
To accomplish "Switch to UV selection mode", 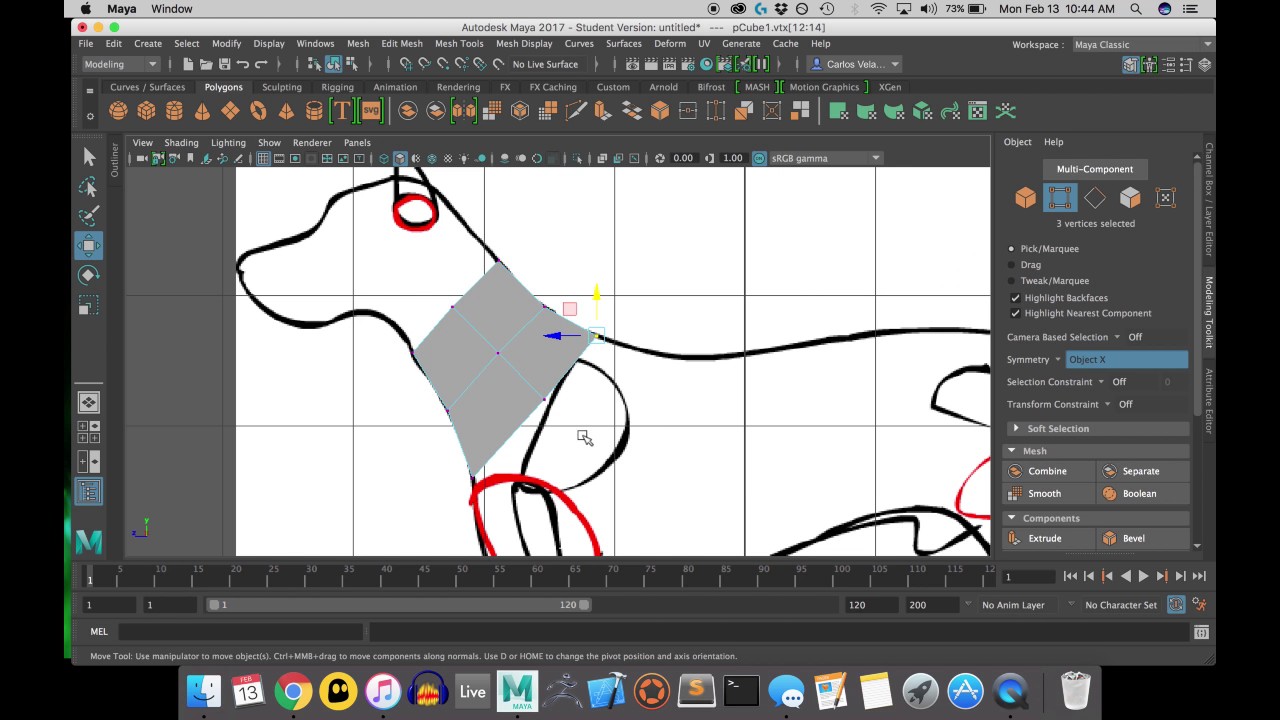I will click(x=1165, y=198).
